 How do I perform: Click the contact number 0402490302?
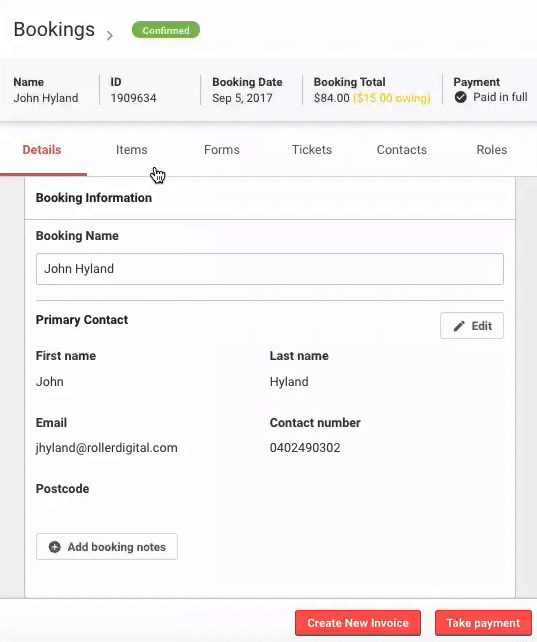[305, 448]
